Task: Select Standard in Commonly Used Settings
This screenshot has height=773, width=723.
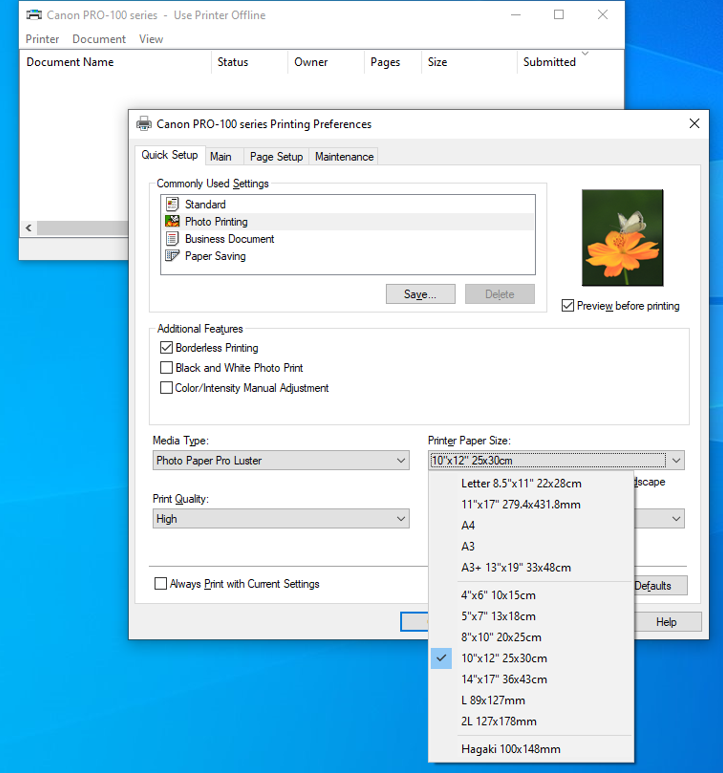Action: click(348, 204)
